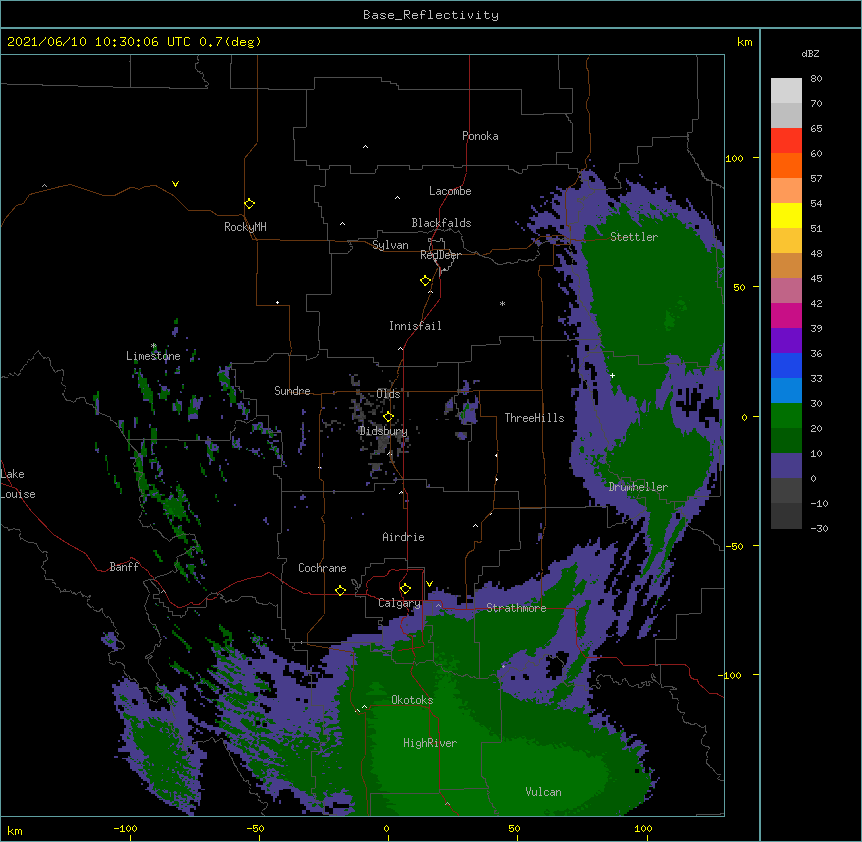Click the km unit label at bottom left
This screenshot has height=842, width=862.
(14, 831)
